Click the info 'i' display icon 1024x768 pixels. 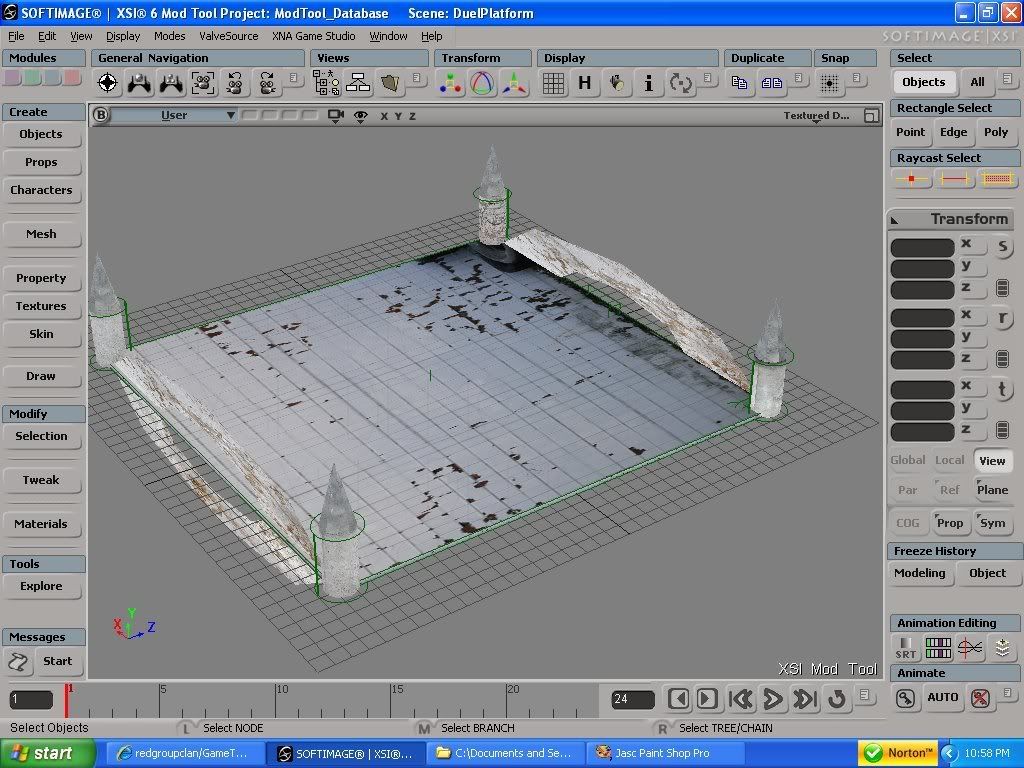pyautogui.click(x=648, y=83)
